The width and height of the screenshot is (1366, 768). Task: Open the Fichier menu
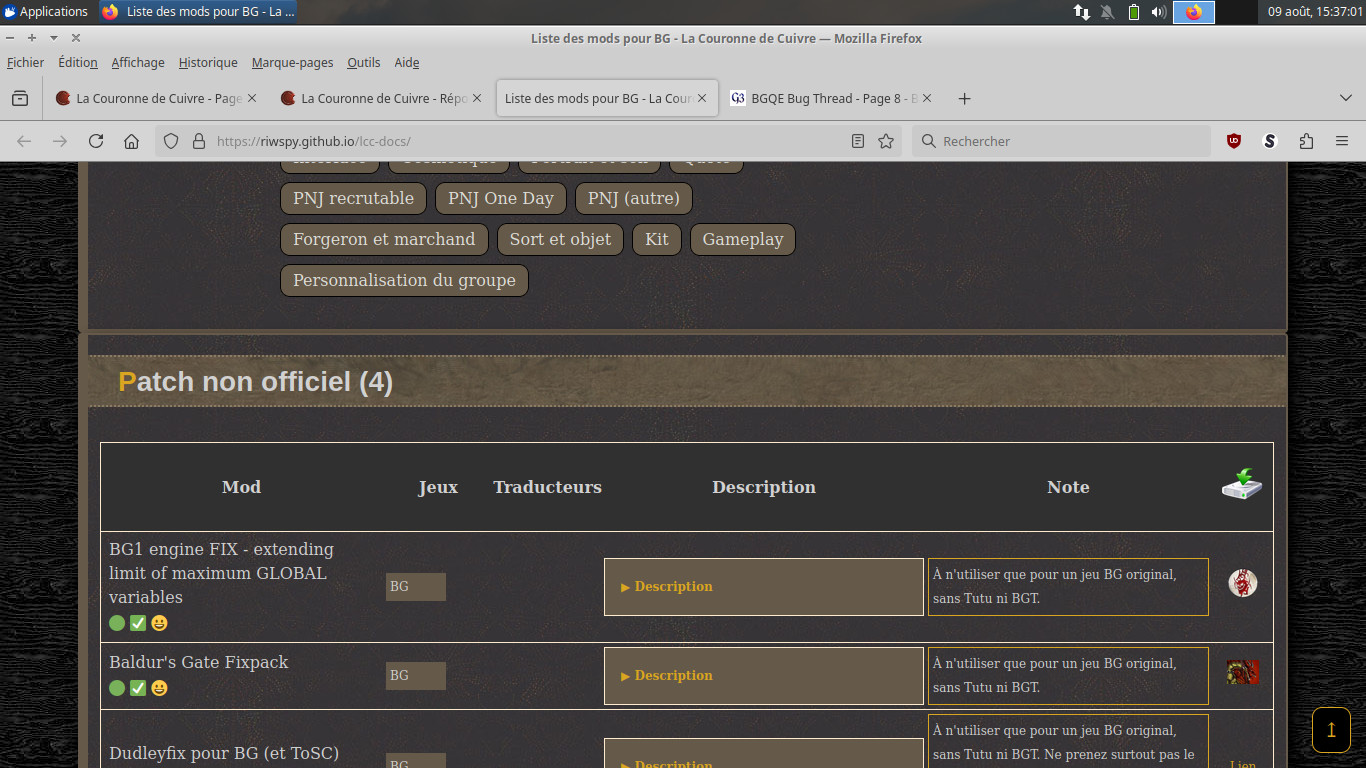point(25,62)
